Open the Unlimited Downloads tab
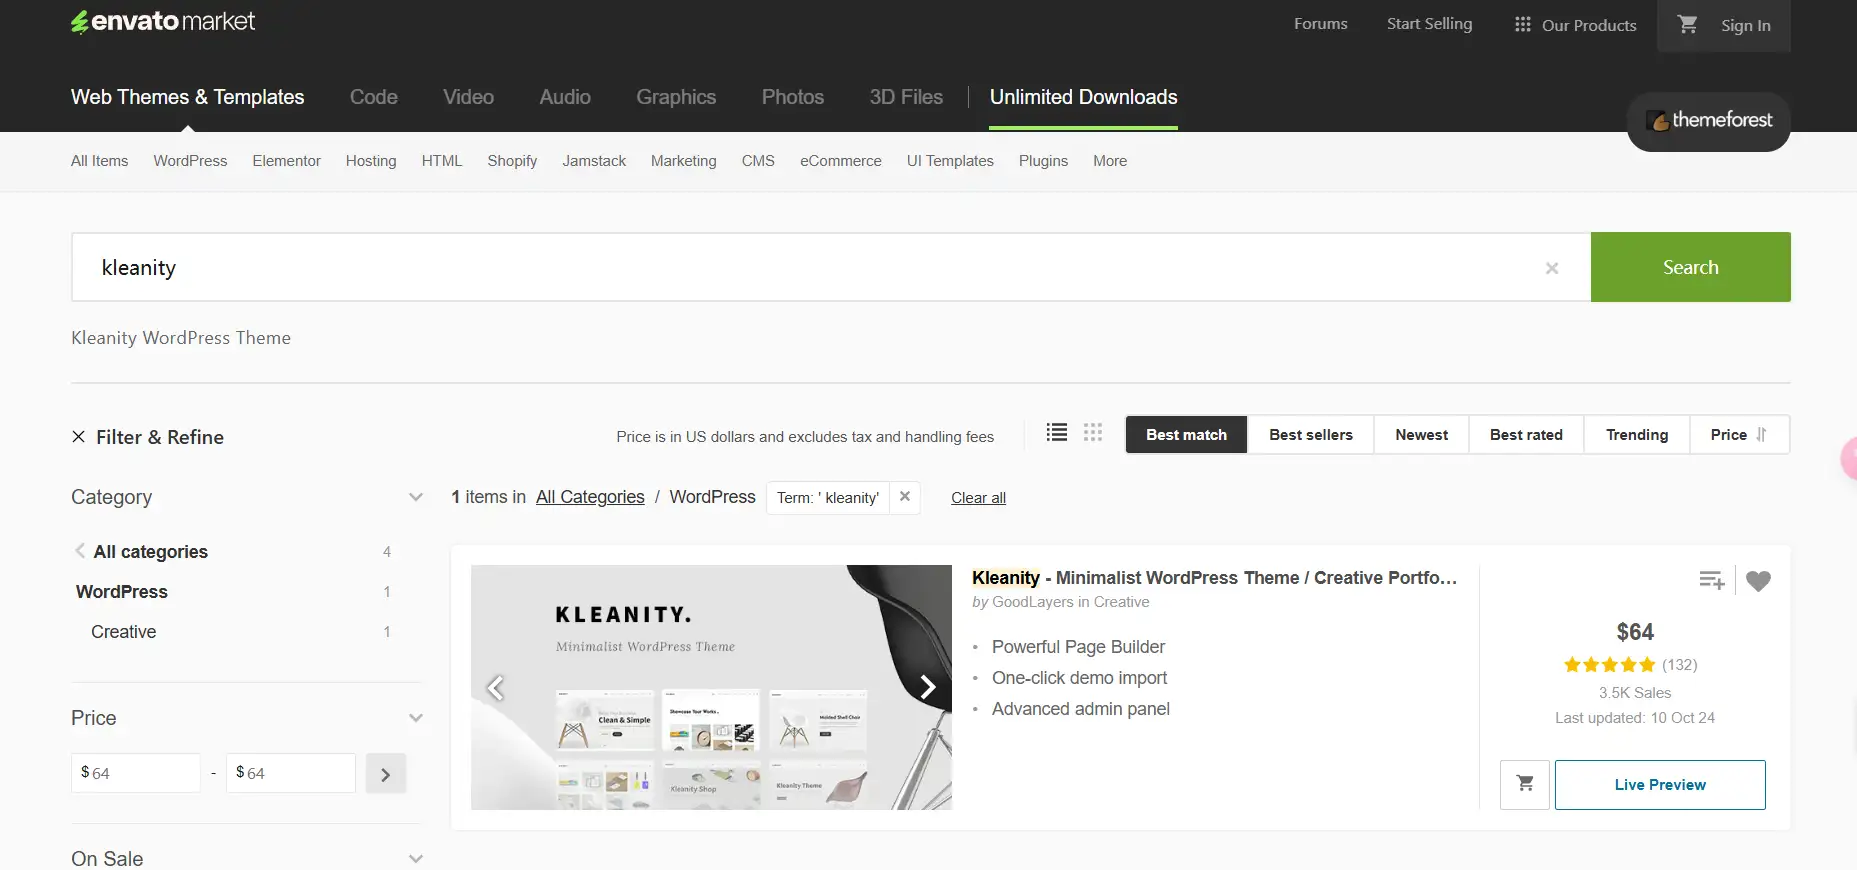This screenshot has height=870, width=1857. (x=1083, y=97)
